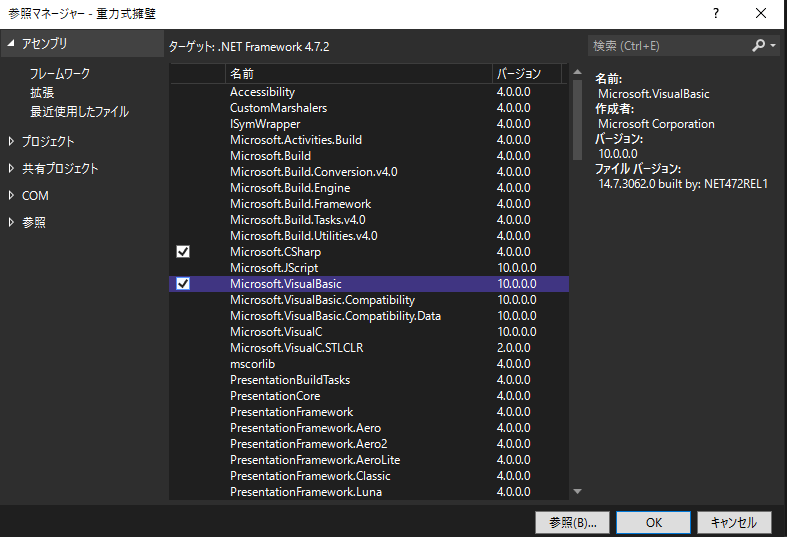Select Microsoft.Build.Conversion.v4.0 row
787x537 pixels.
click(x=369, y=172)
